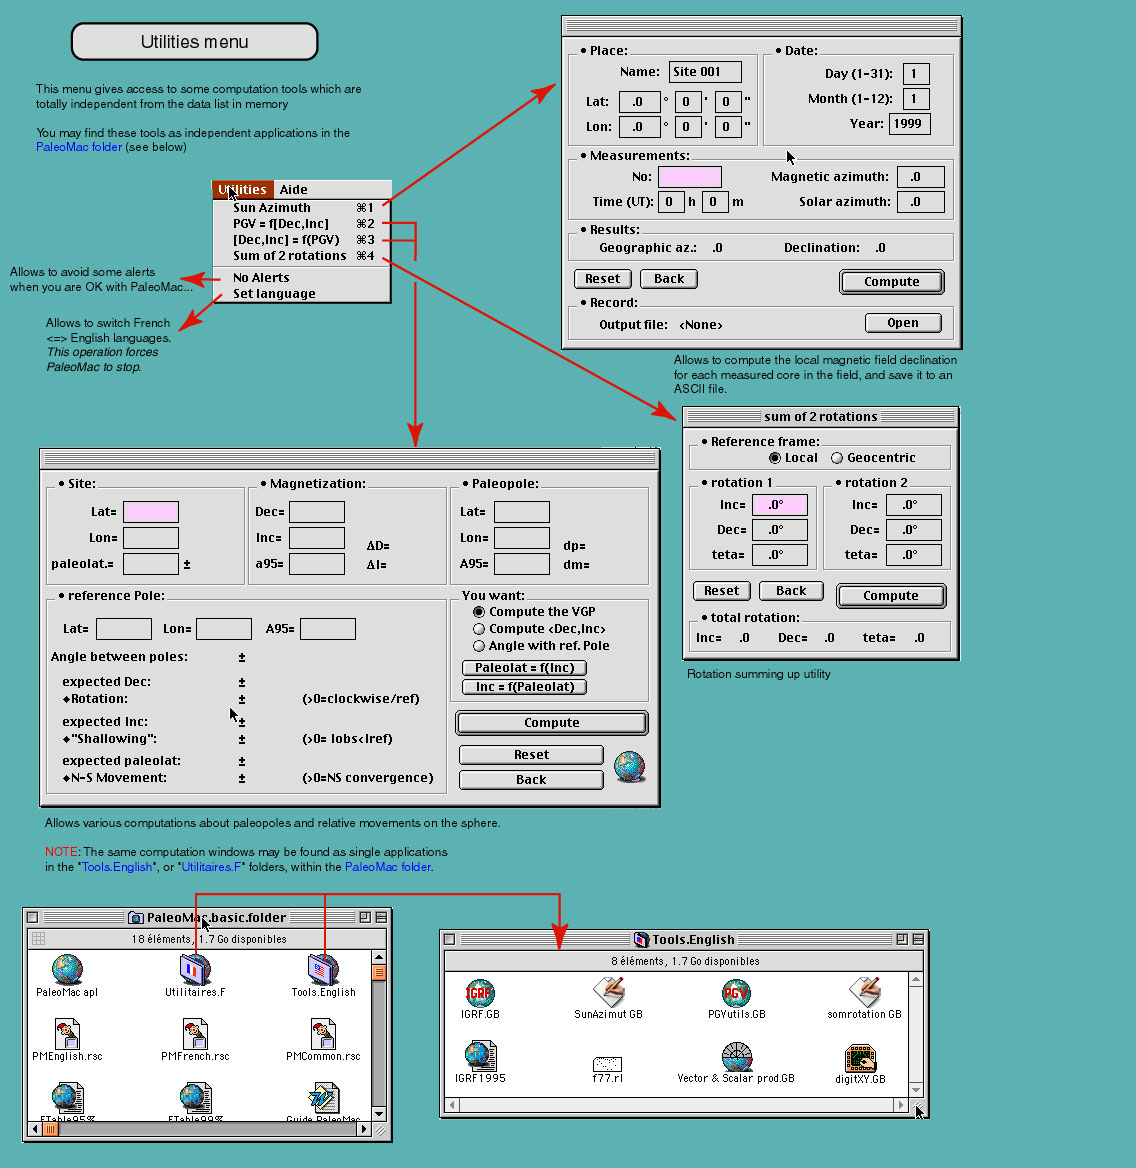Click PaleoMac folder horizontal scroll right arrow

(364, 1129)
